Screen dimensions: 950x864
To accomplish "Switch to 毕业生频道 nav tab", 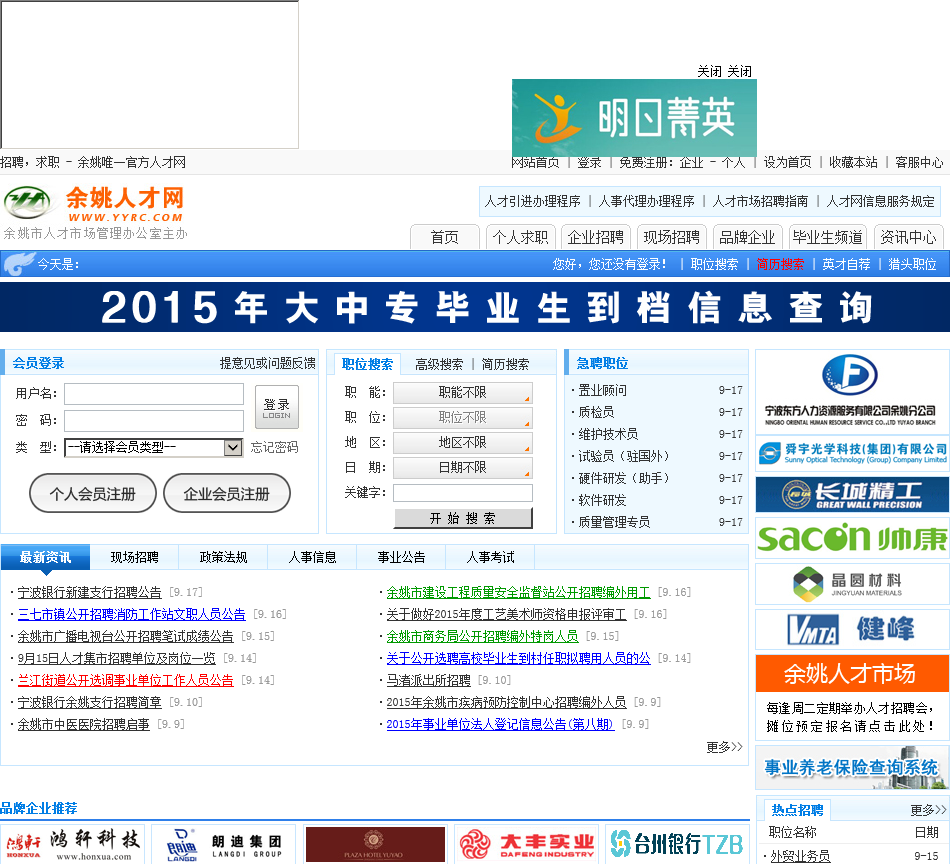I will point(828,237).
